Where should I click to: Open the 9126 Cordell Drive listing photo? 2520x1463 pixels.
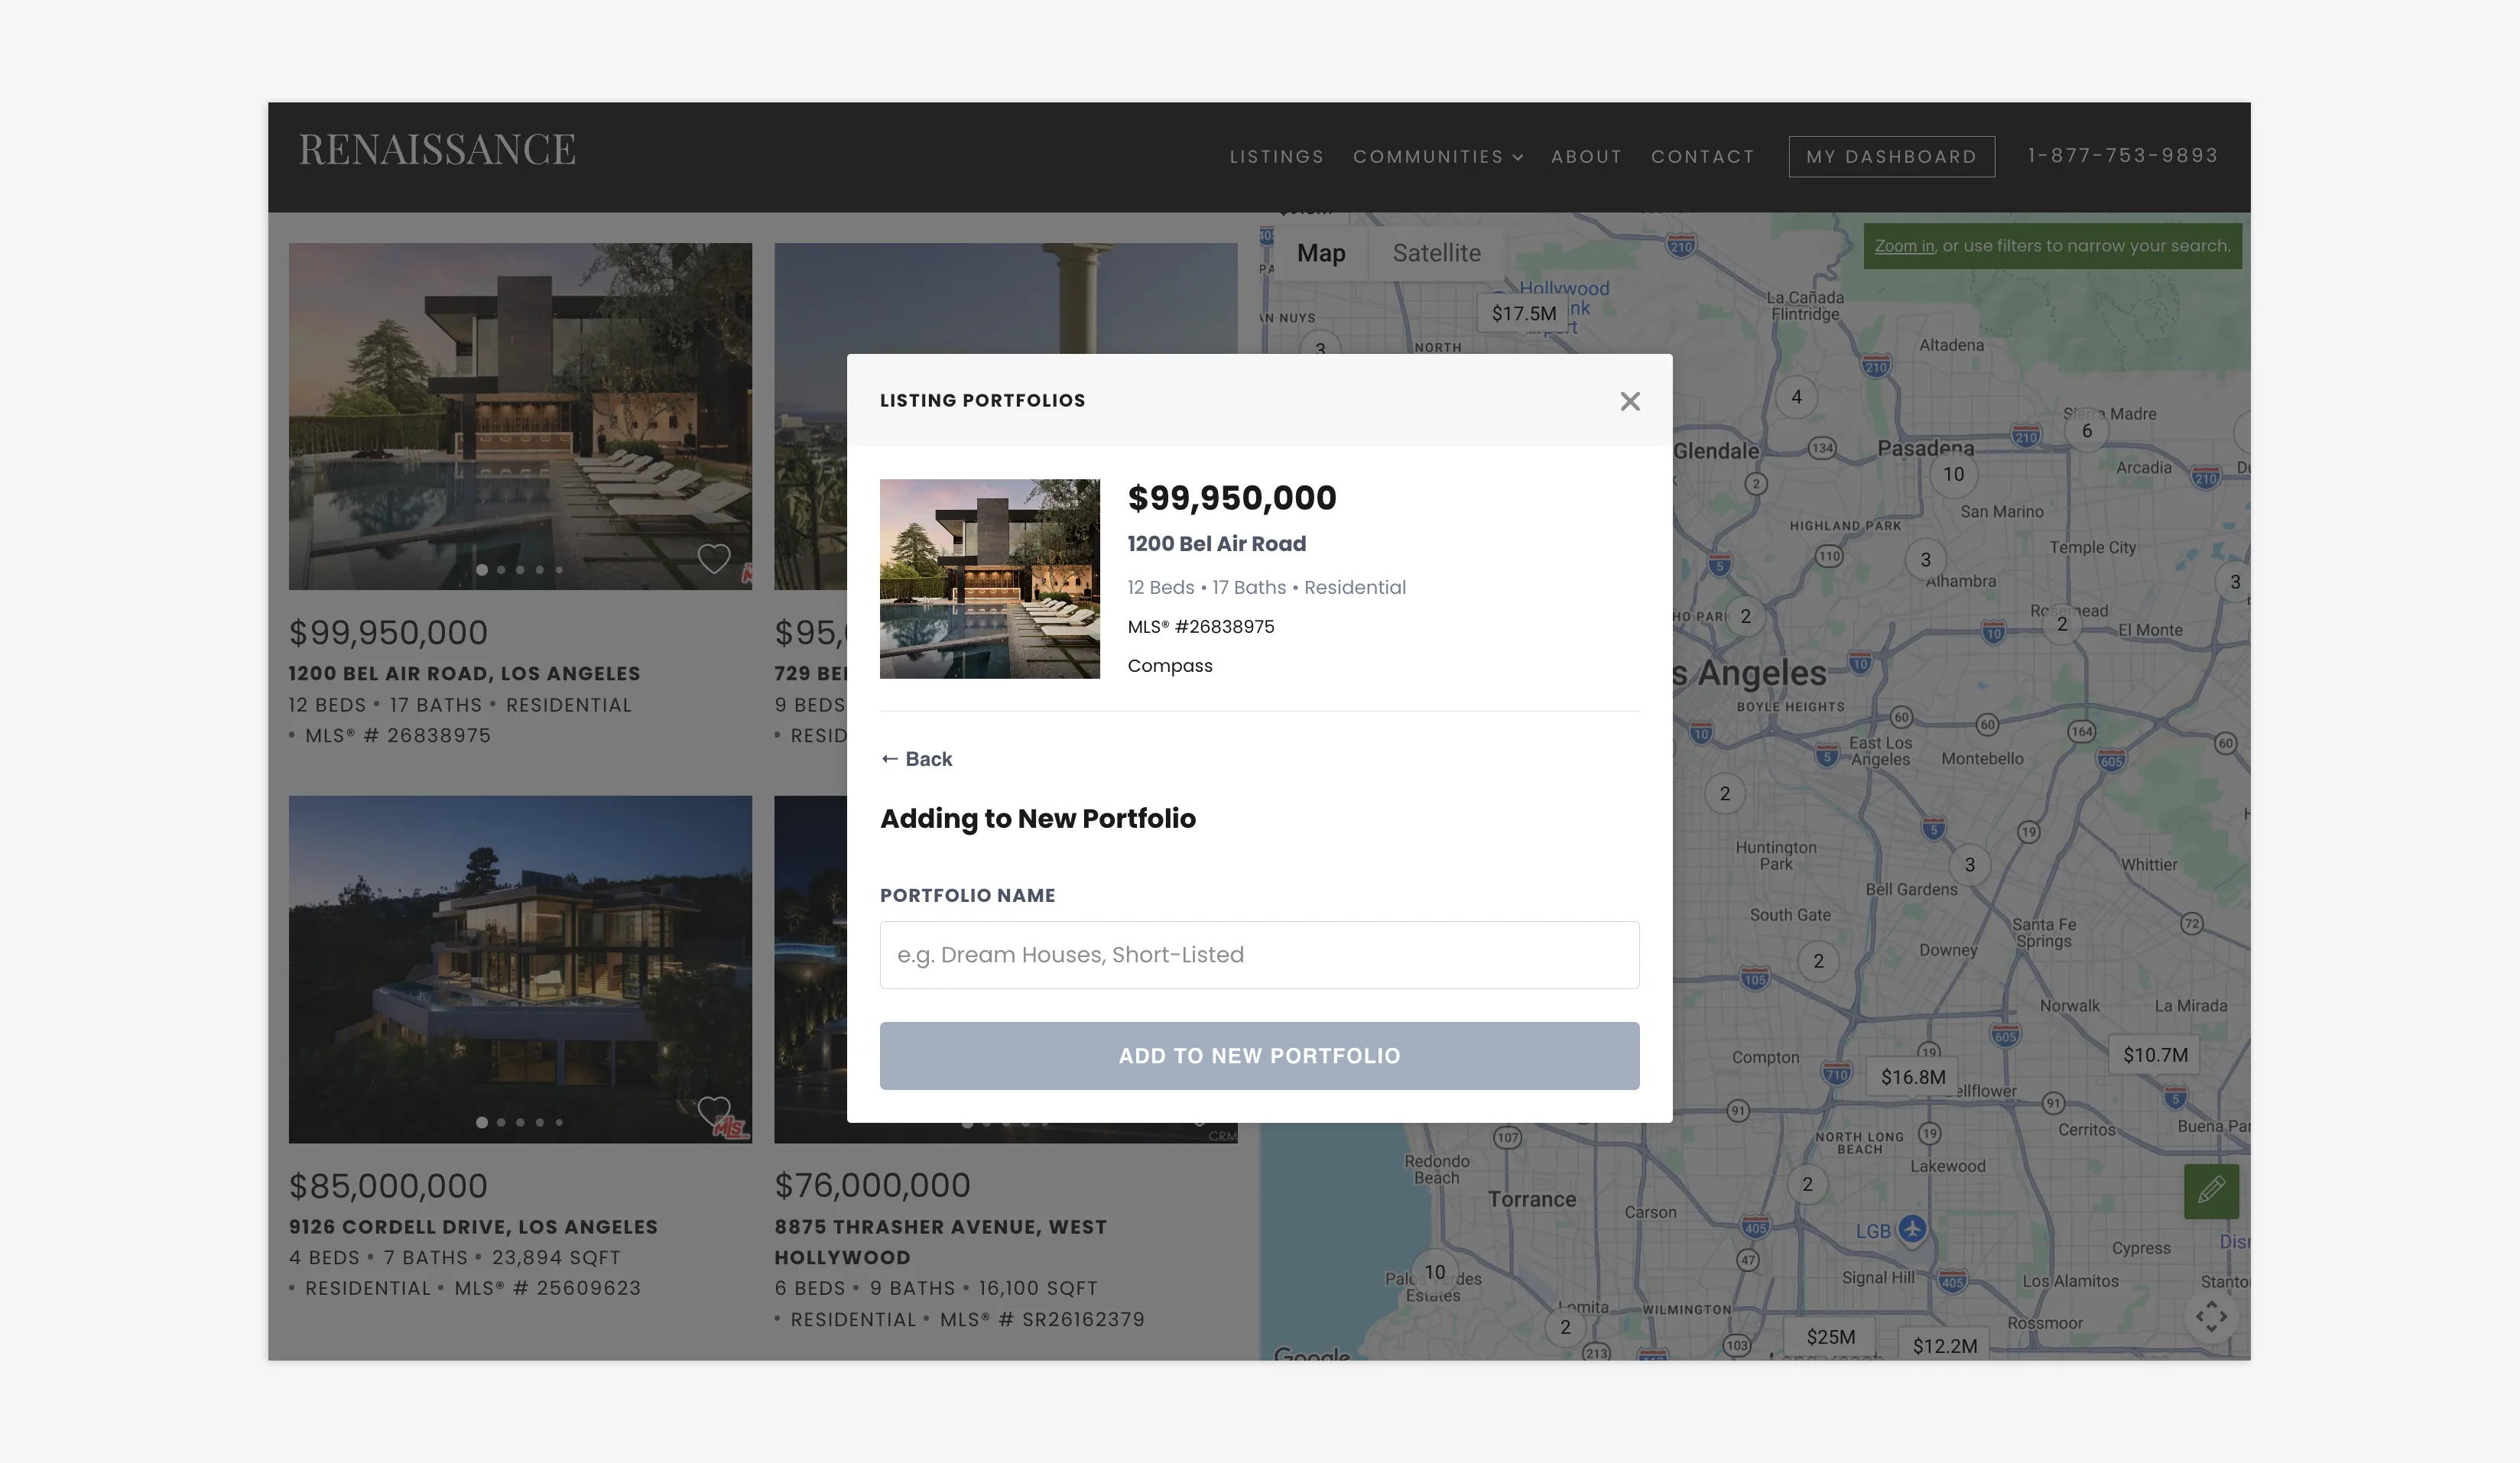click(520, 969)
